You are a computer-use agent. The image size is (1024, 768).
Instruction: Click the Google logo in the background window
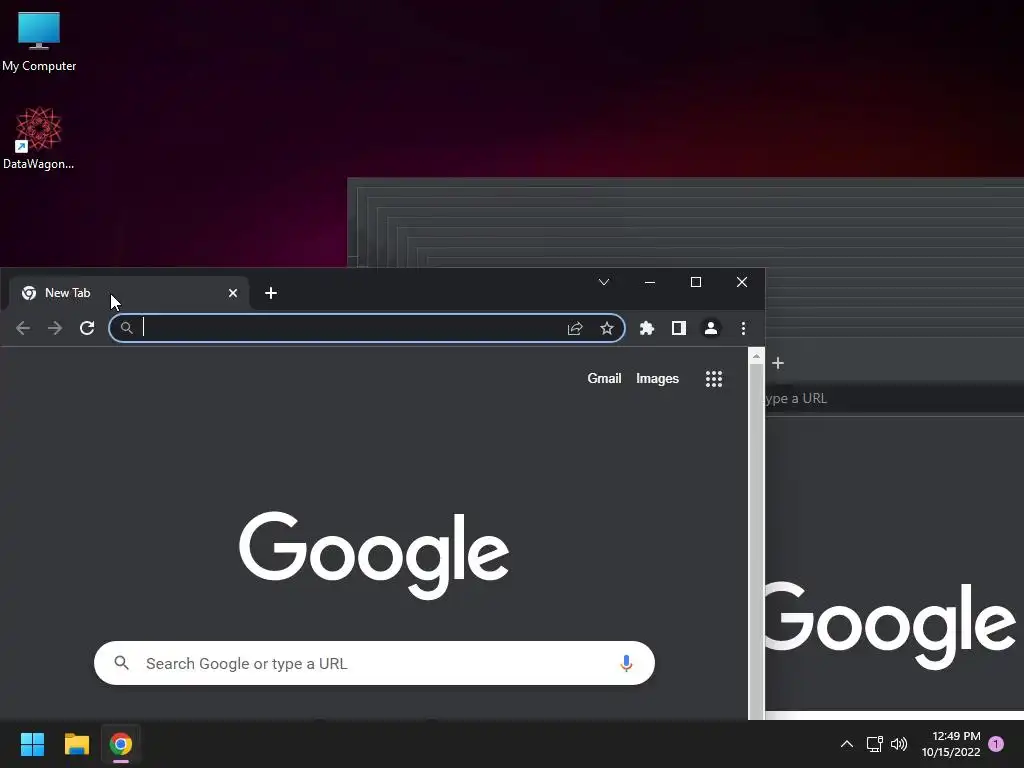pos(890,626)
